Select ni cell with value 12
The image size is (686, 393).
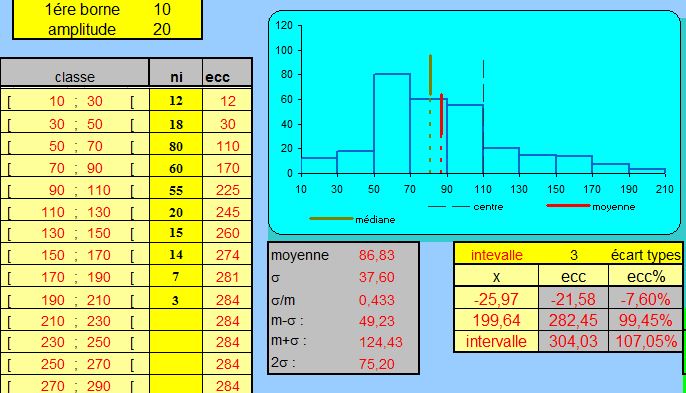tap(176, 101)
